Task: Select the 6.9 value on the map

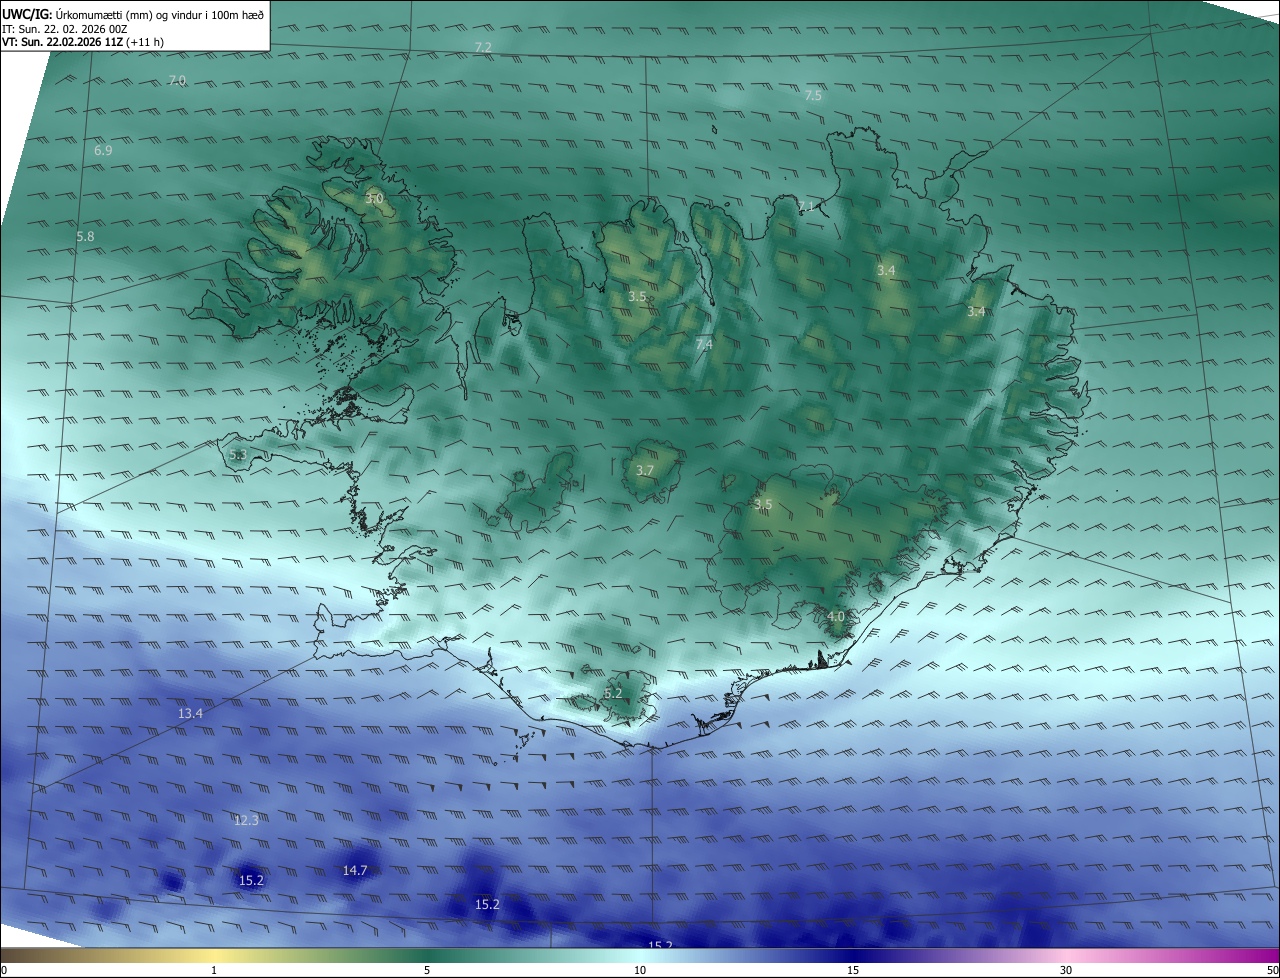Action: [x=103, y=150]
